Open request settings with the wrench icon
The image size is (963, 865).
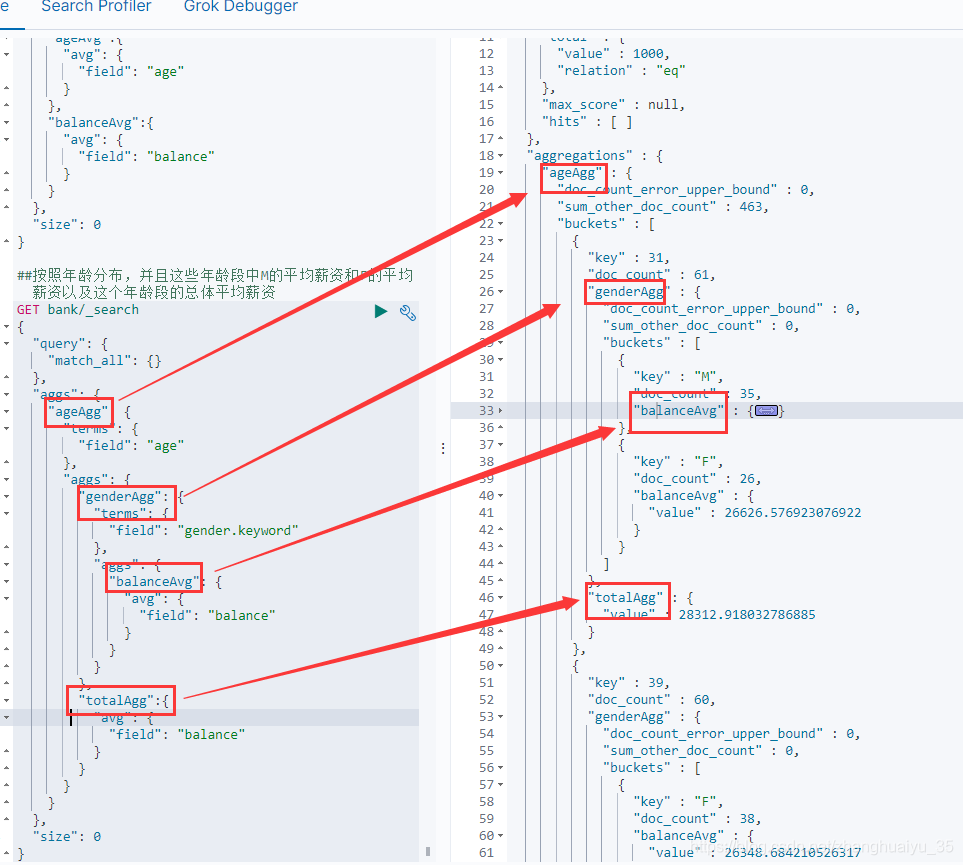coord(407,312)
